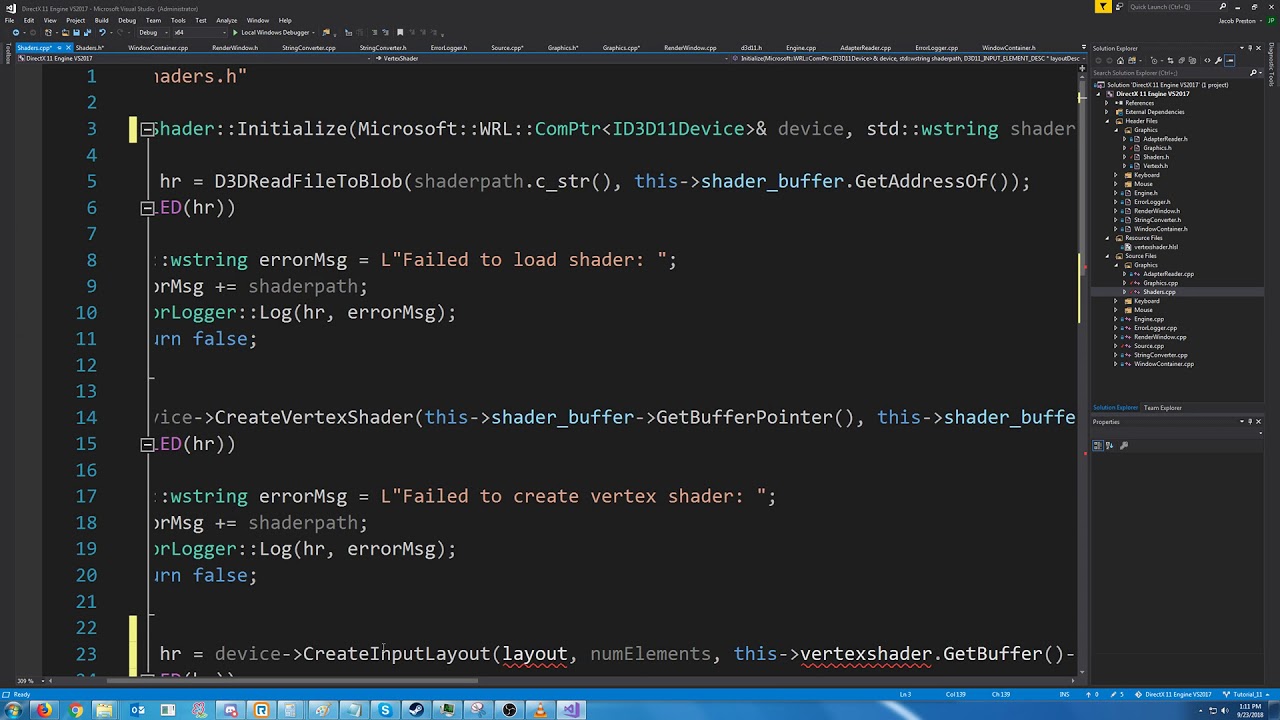Click the Undo arrow in the toolbar

coord(102,32)
